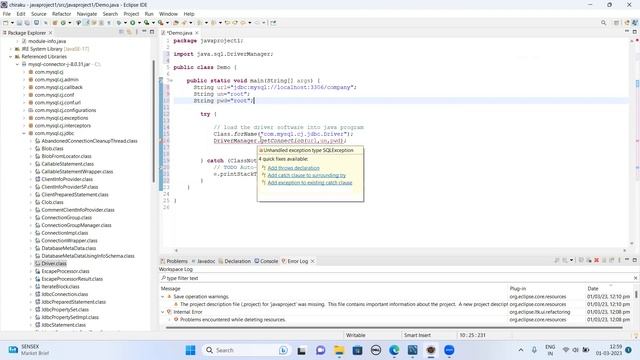Open Microsoft Edge from the taskbar
This screenshot has height=360, width=640.
point(394,350)
